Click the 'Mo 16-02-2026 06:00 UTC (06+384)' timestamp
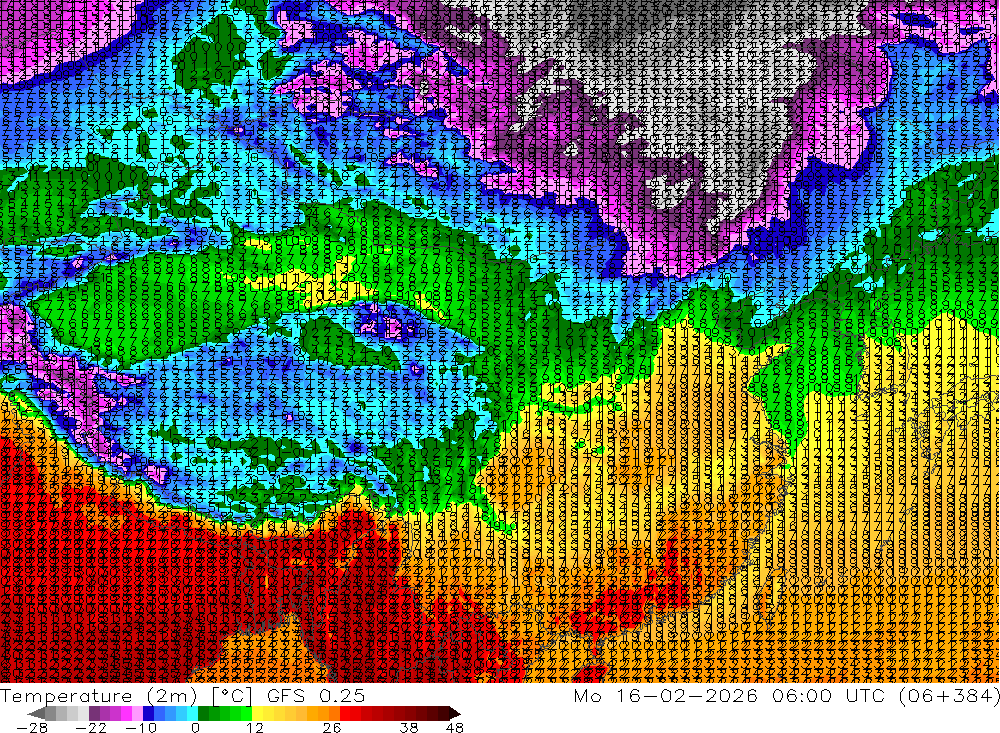This screenshot has height=733, width=1000. pos(786,695)
